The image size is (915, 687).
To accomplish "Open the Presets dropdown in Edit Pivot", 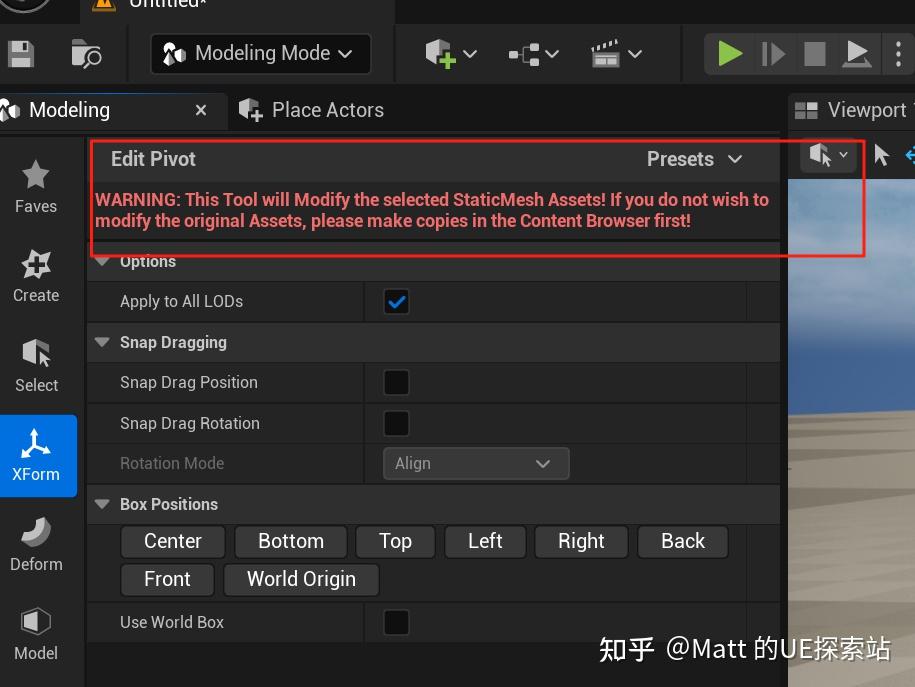I will pyautogui.click(x=697, y=158).
